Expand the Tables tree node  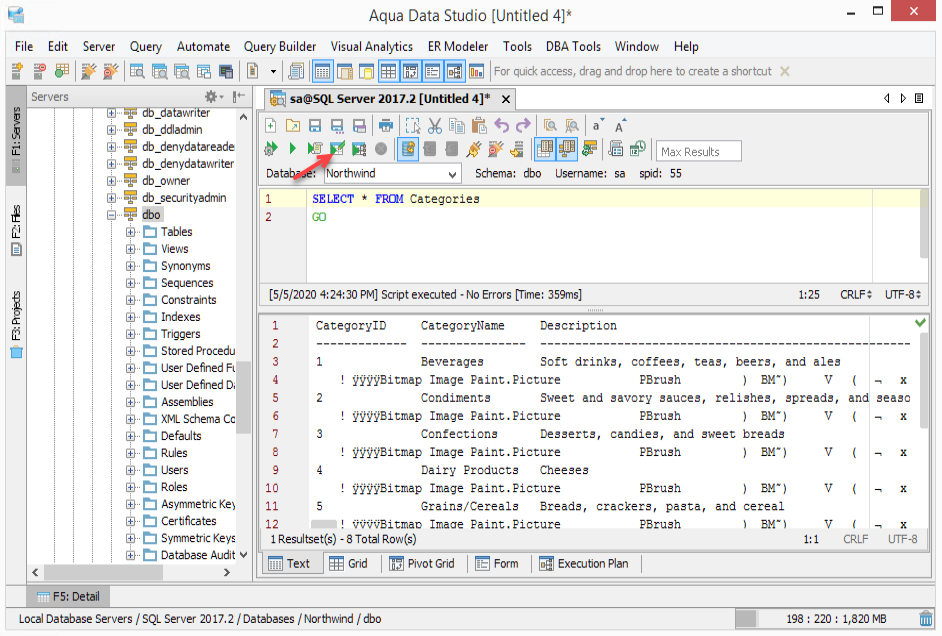pyautogui.click(x=131, y=232)
